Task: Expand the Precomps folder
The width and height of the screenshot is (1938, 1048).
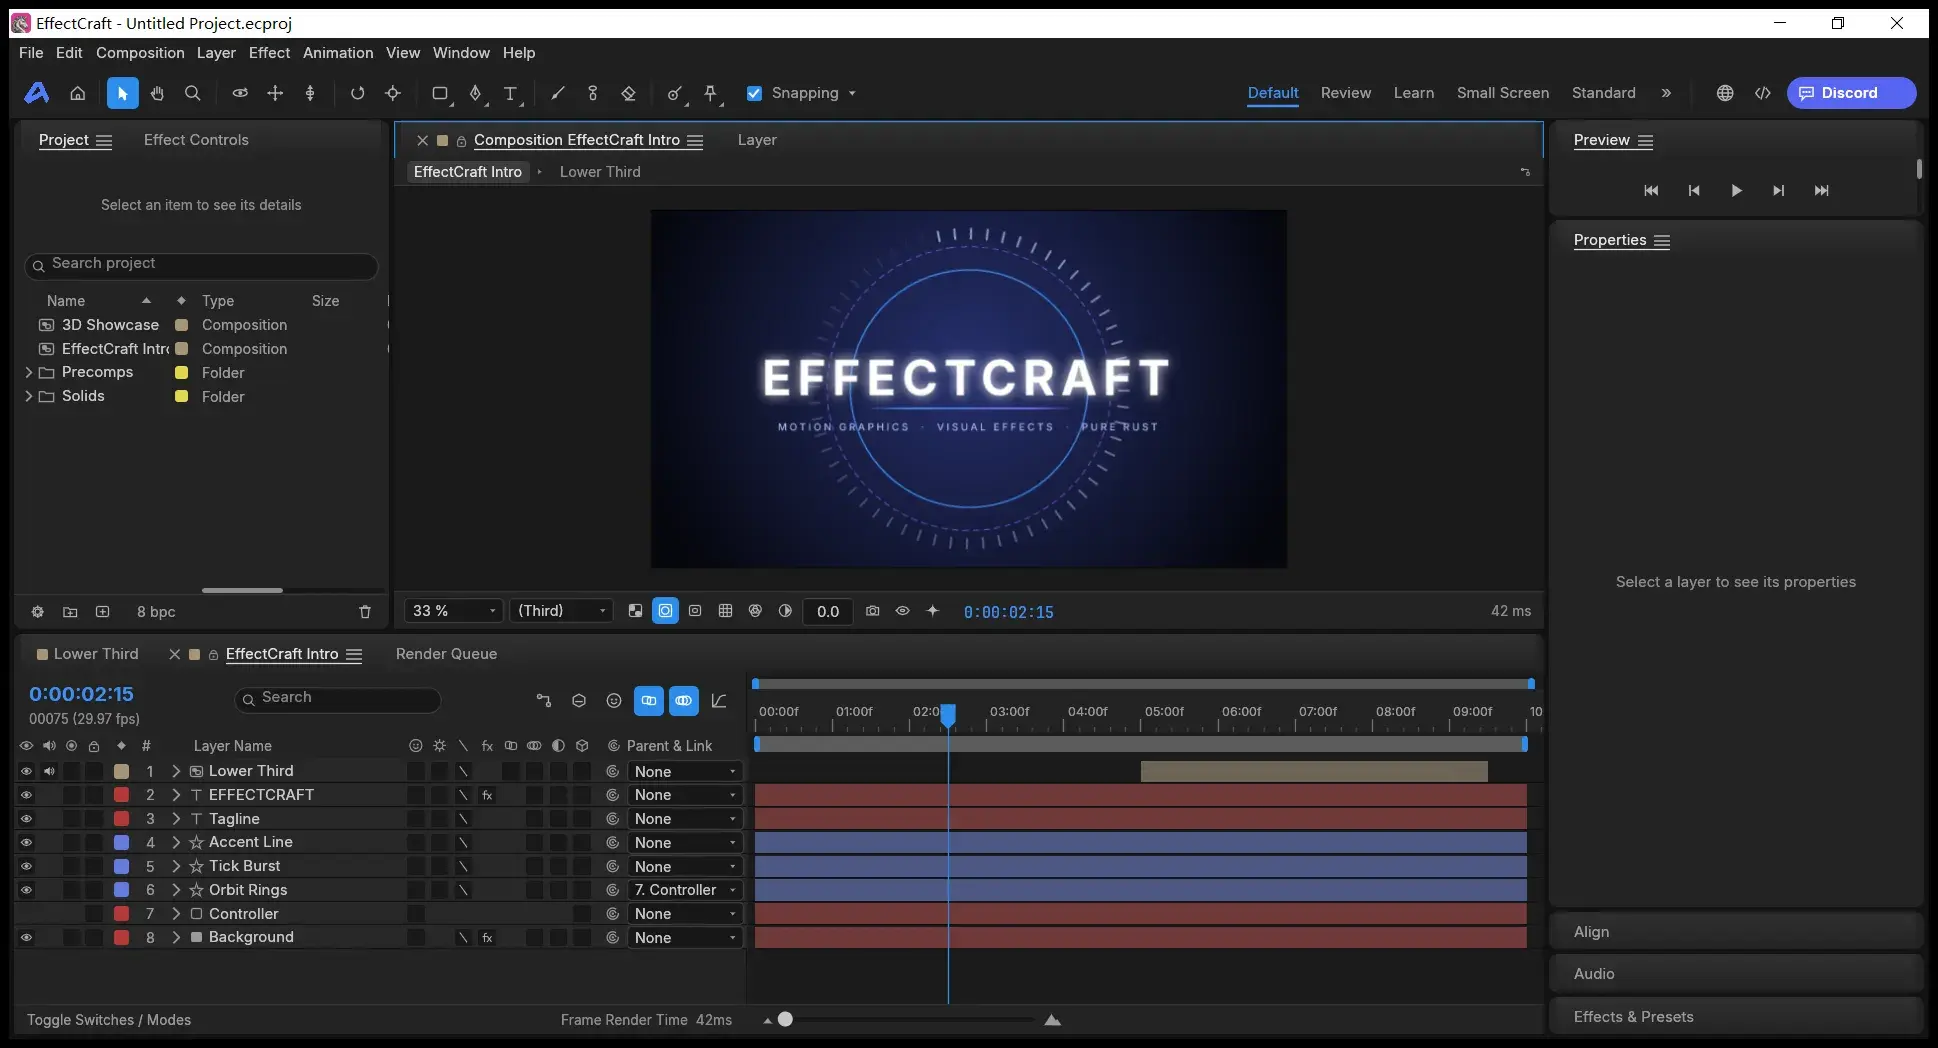Action: tap(28, 372)
